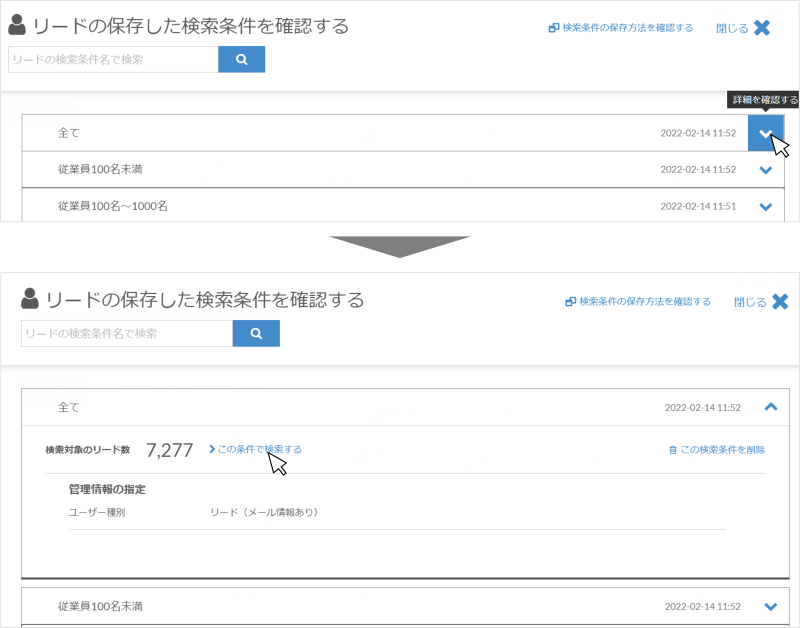Viewport: 800px width, 628px height.
Task: Close upper panel with the X icon
Action: 762,28
